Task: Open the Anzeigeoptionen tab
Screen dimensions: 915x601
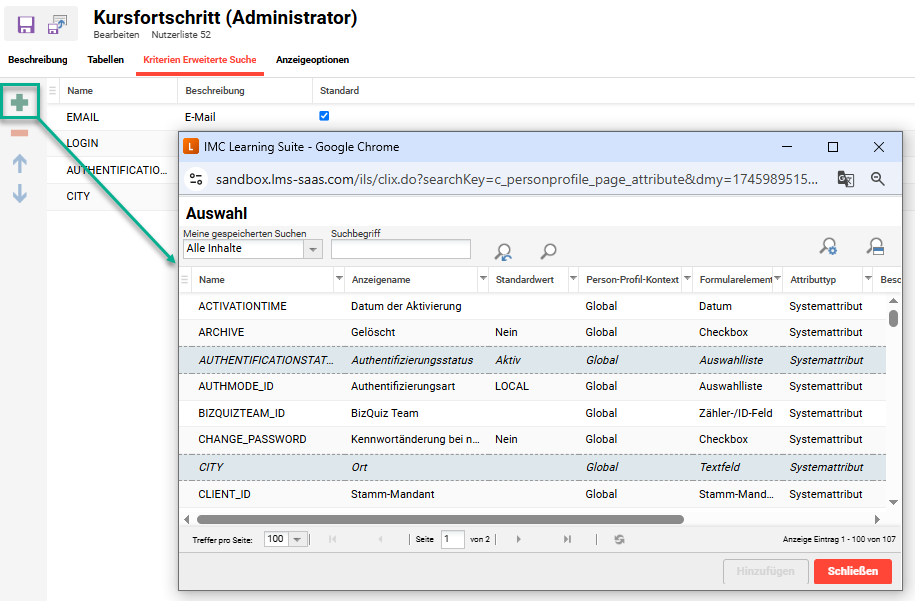Action: coord(312,60)
